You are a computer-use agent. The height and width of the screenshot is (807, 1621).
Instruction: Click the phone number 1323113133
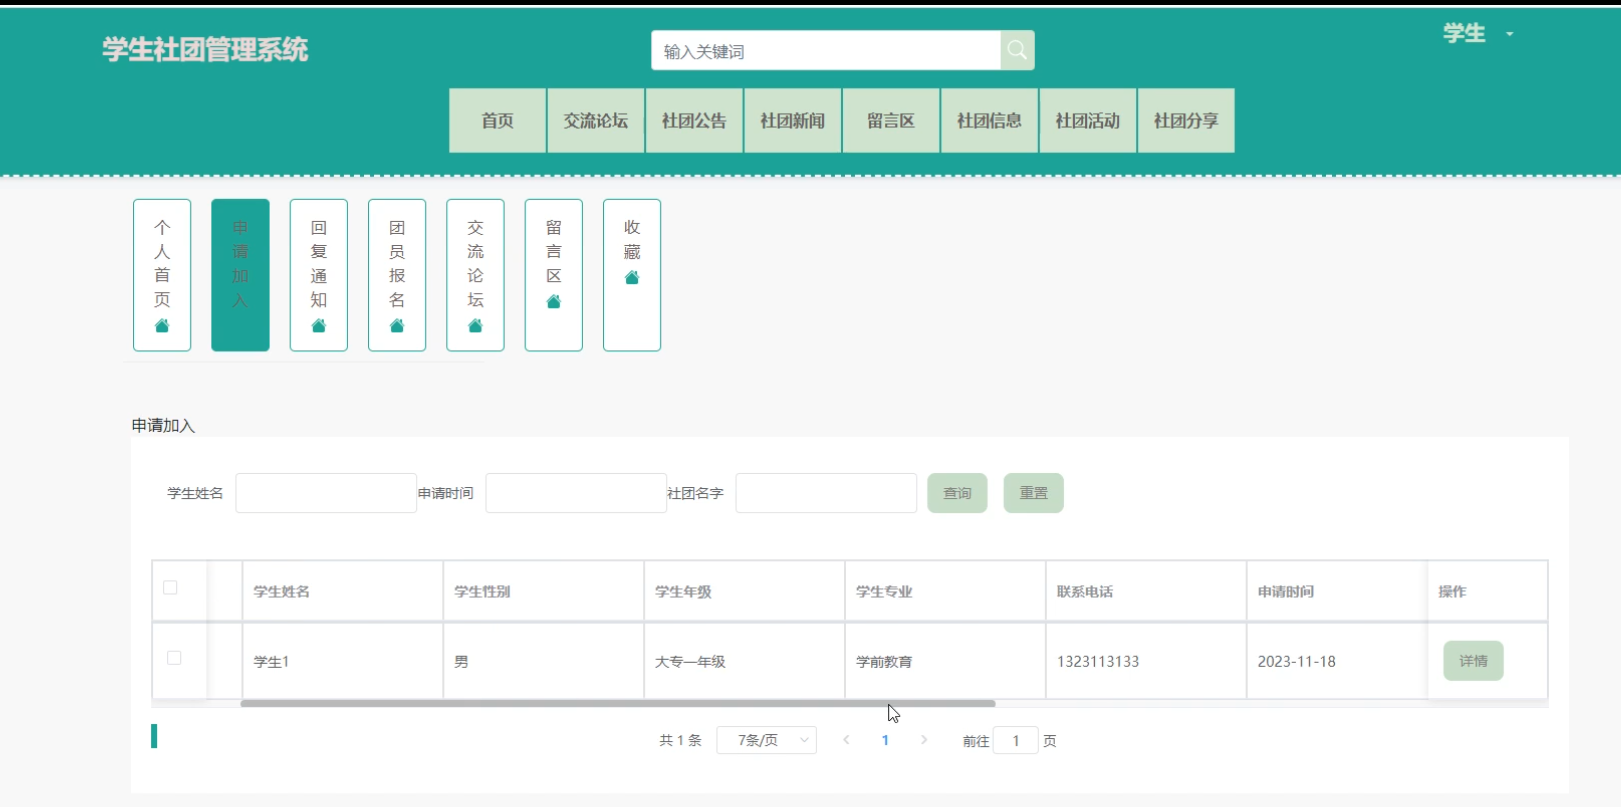coord(1098,661)
